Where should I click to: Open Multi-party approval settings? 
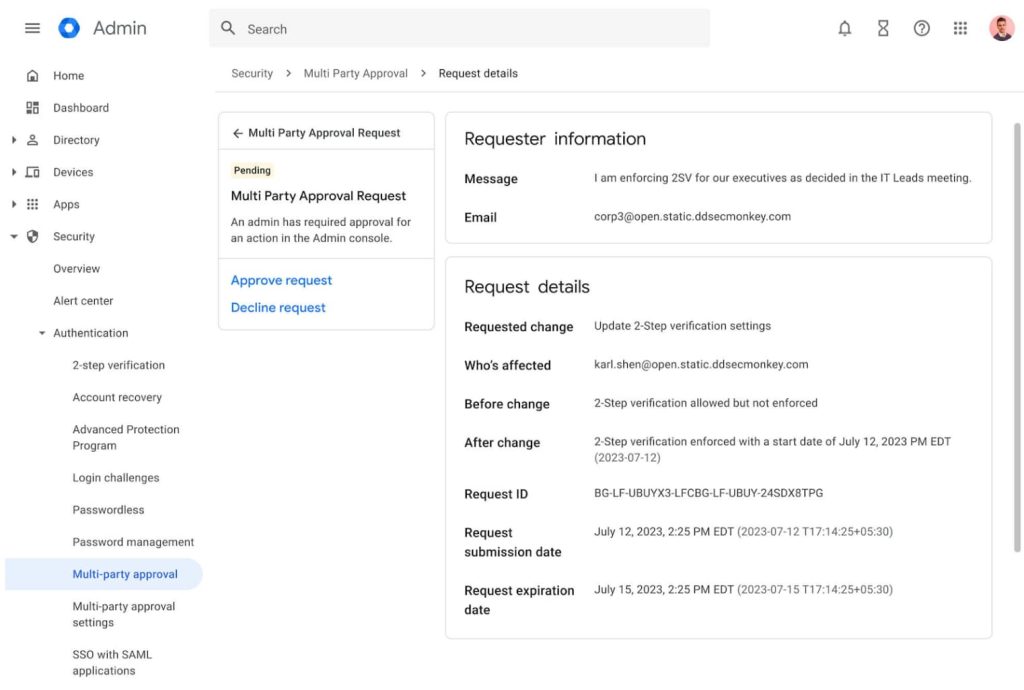click(123, 614)
